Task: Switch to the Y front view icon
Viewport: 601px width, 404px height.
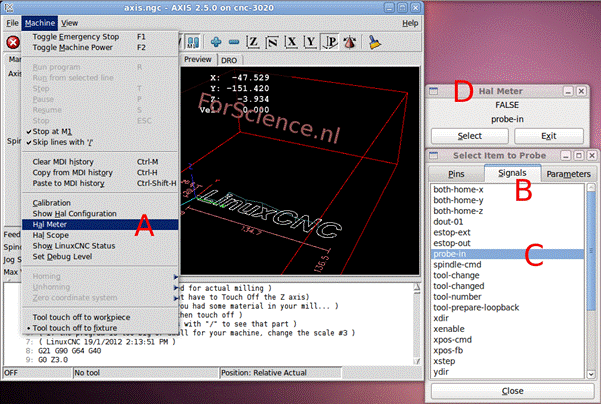Action: click(310, 42)
